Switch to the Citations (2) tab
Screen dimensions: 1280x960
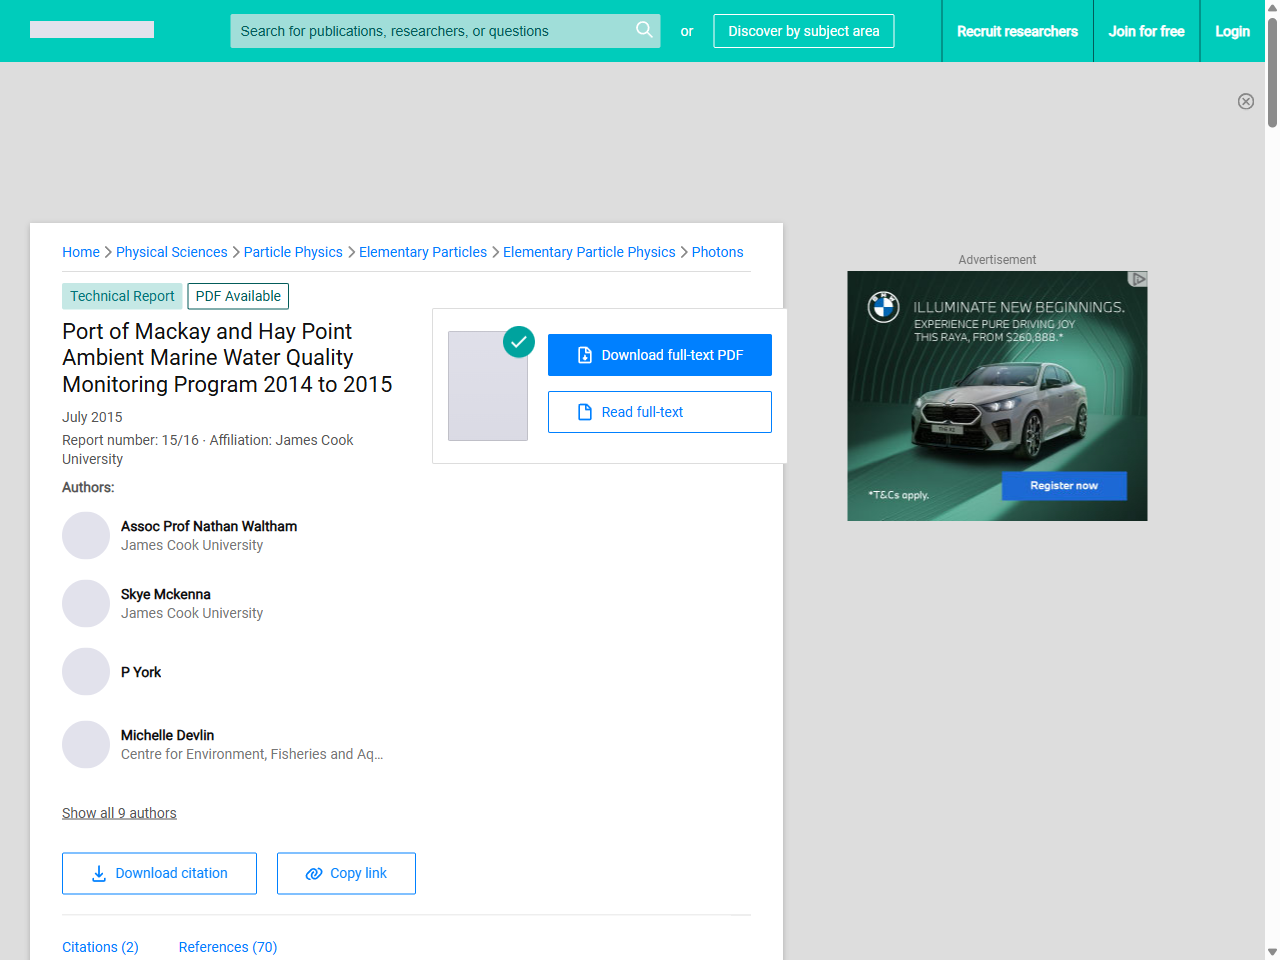point(100,947)
